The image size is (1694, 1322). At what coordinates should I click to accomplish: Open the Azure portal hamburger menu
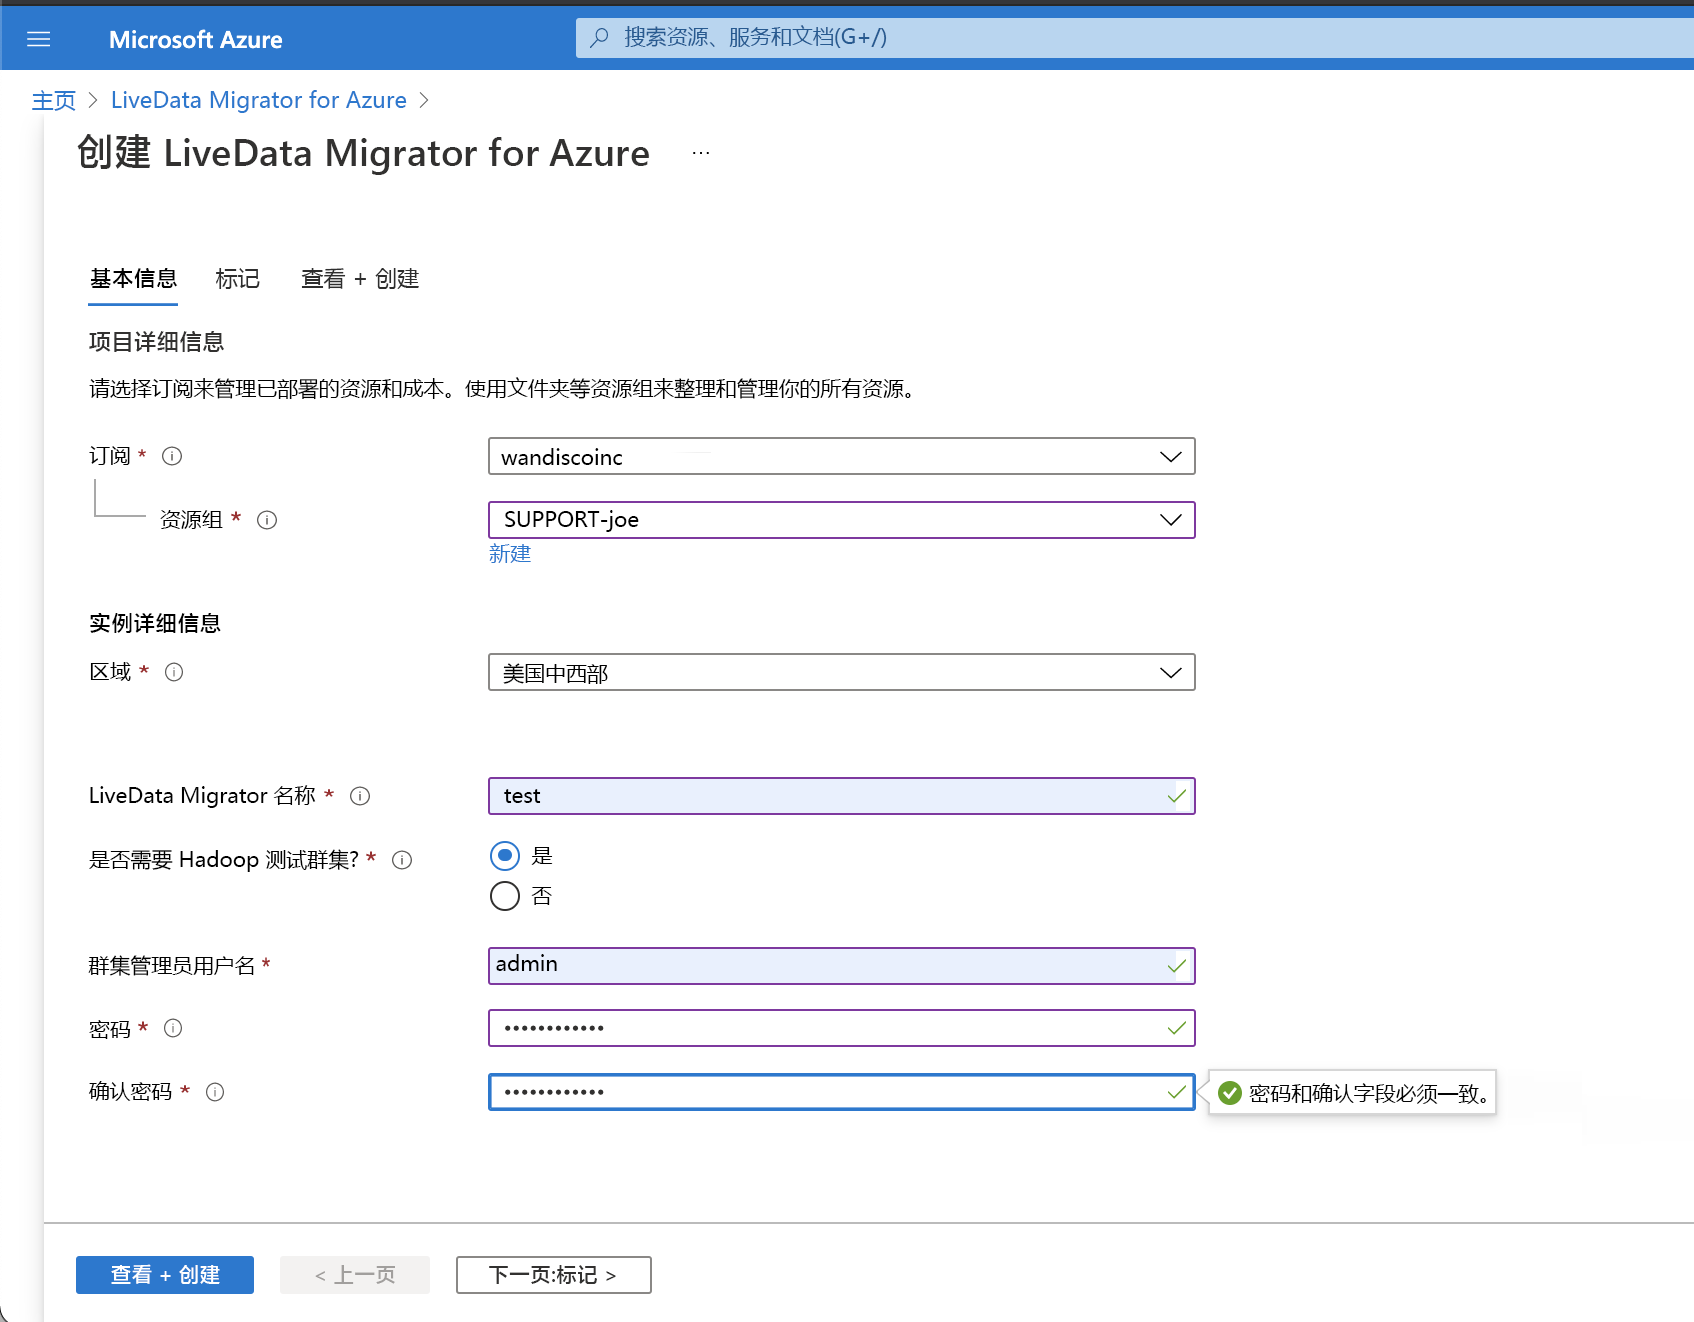click(x=38, y=38)
